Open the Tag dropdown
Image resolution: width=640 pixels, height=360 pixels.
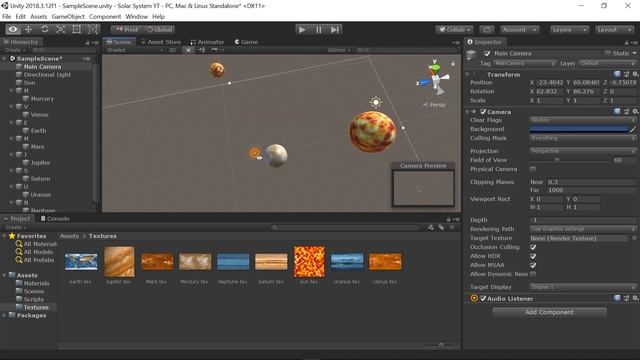coord(524,63)
